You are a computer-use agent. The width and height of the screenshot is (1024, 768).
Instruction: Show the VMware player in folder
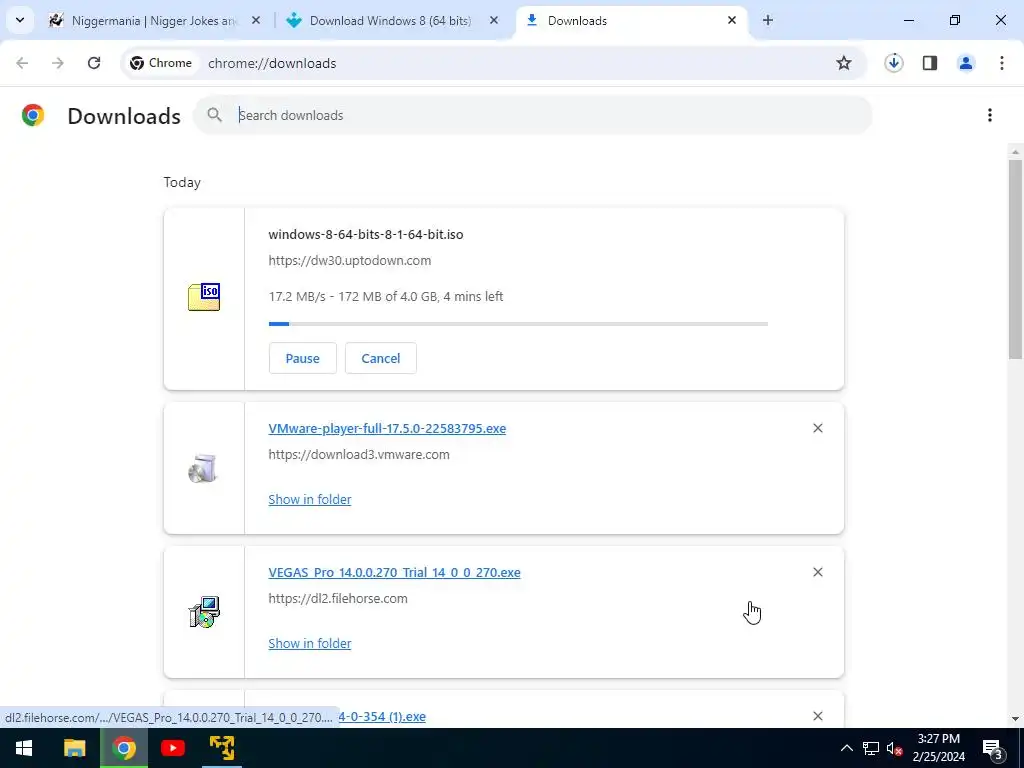point(310,500)
